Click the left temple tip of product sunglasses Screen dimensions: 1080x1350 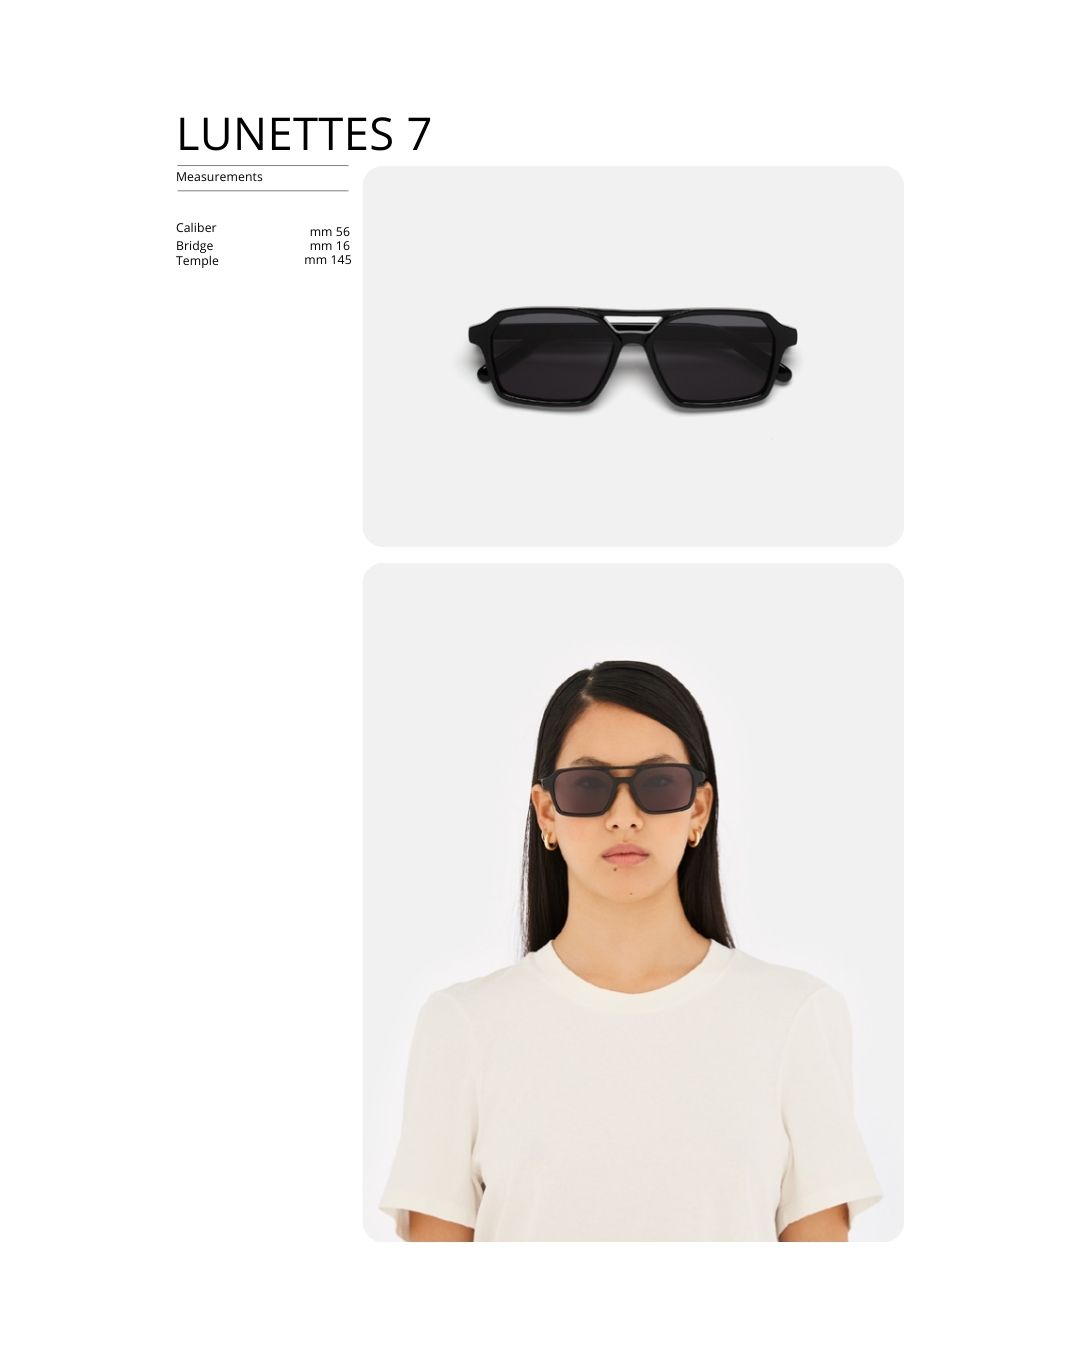click(x=482, y=375)
